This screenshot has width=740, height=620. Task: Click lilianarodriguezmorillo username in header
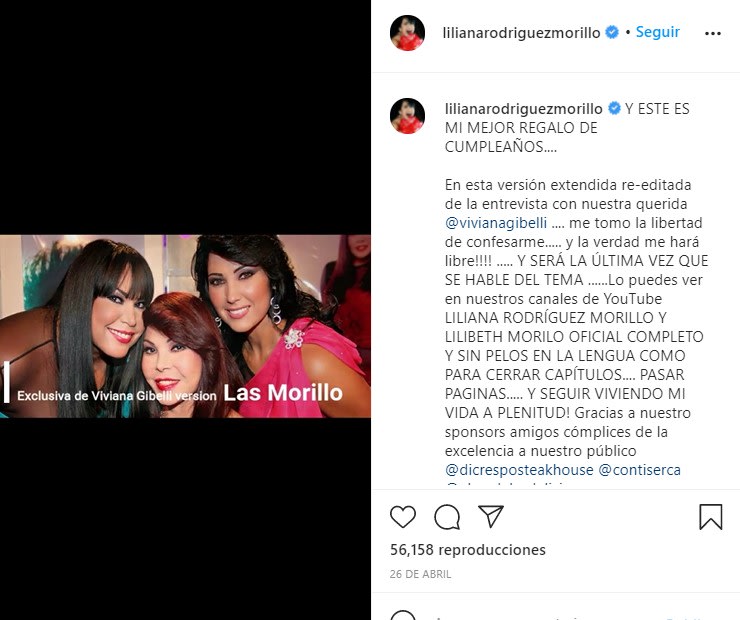click(x=521, y=33)
